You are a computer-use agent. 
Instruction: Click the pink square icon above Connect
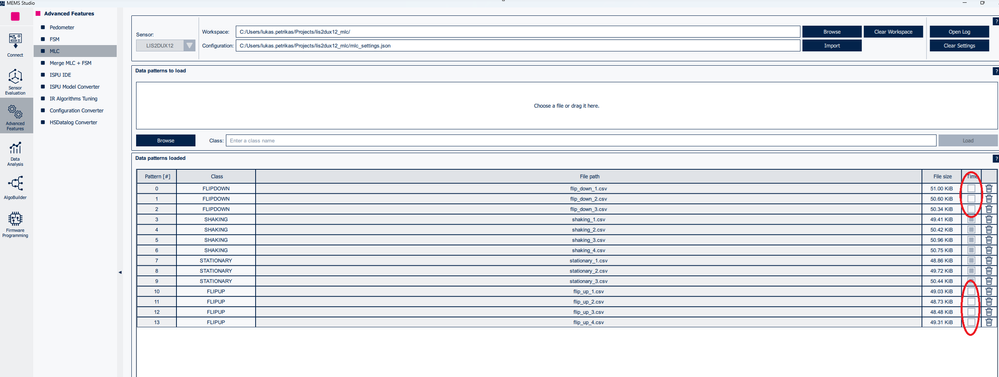[15, 17]
